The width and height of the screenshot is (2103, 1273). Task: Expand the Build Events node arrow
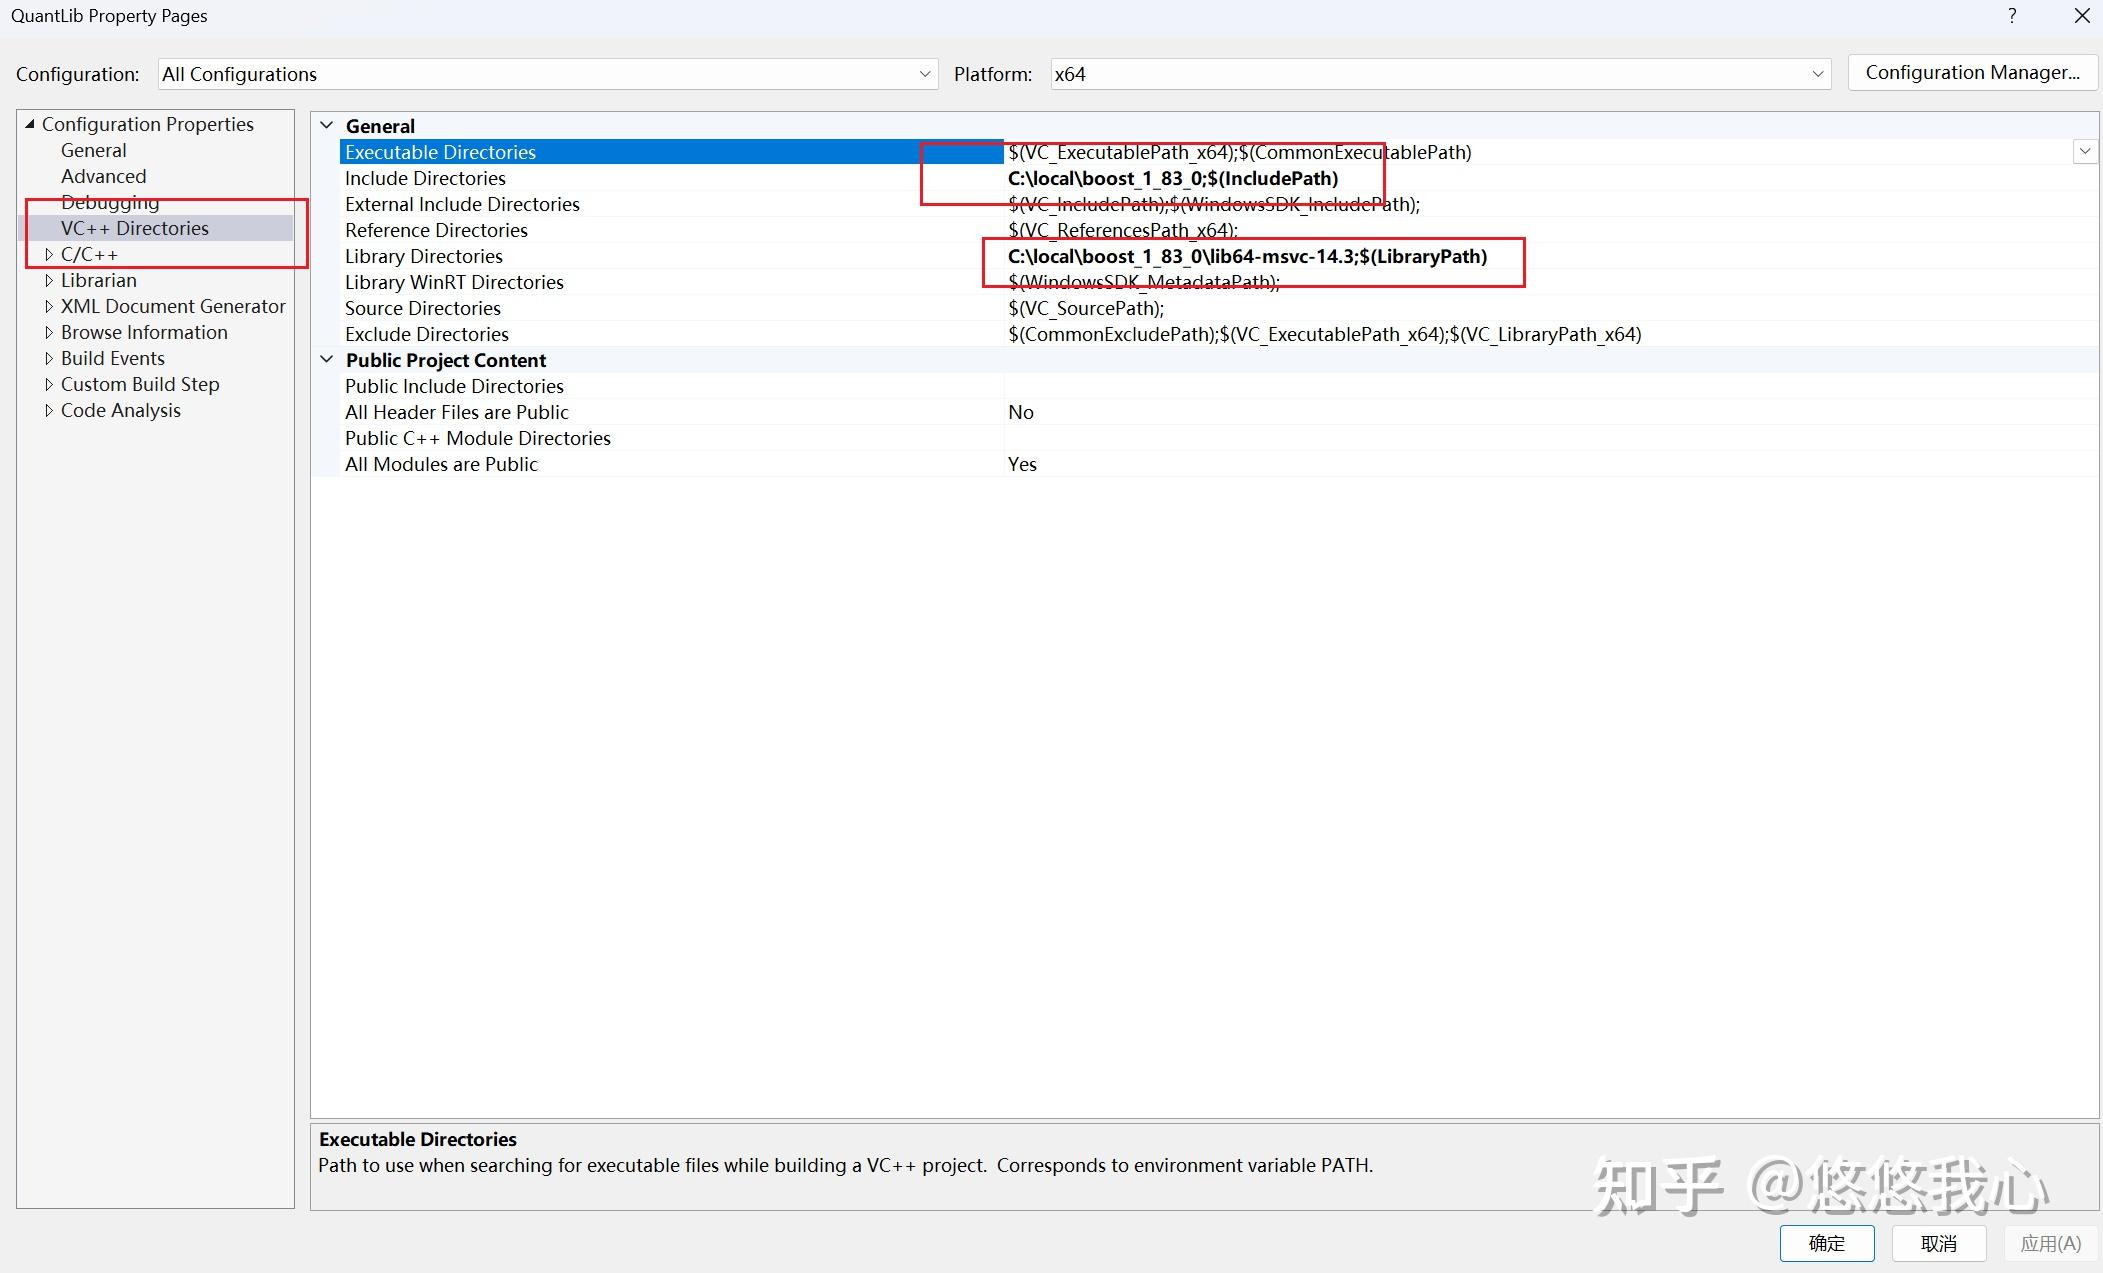point(48,359)
